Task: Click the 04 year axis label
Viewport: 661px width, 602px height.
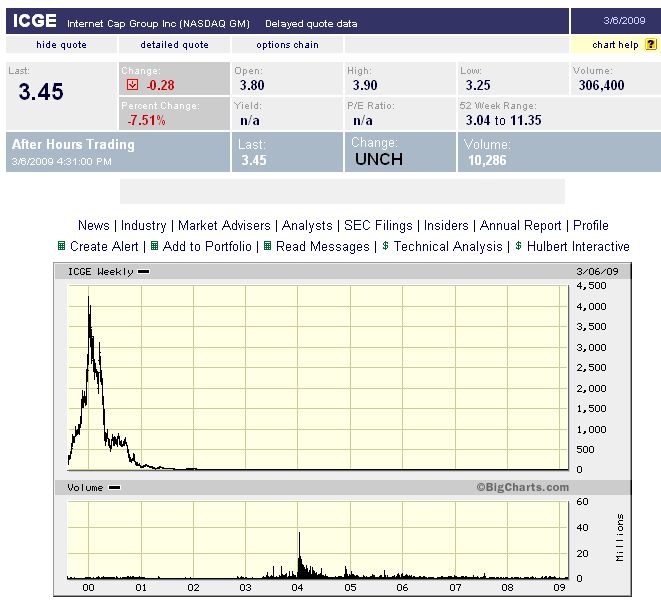Action: (x=297, y=588)
